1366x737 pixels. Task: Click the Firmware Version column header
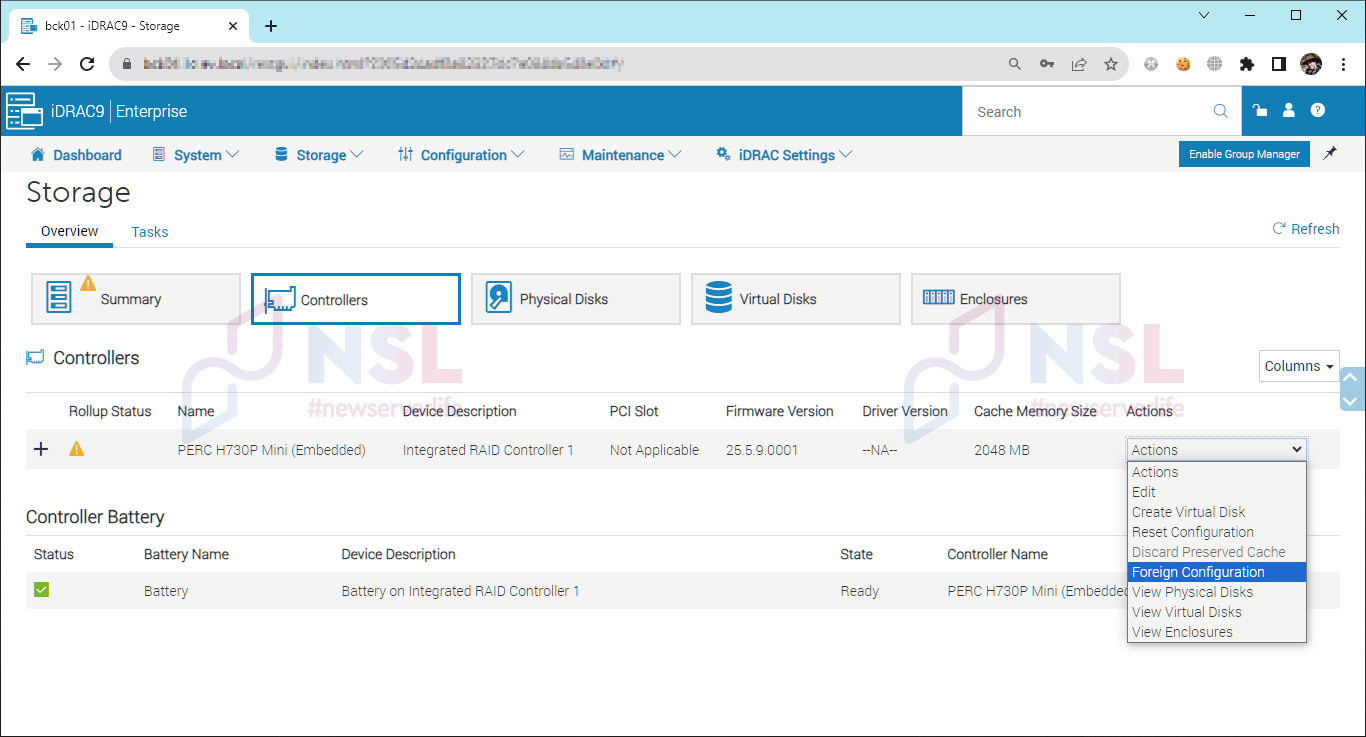(x=779, y=411)
